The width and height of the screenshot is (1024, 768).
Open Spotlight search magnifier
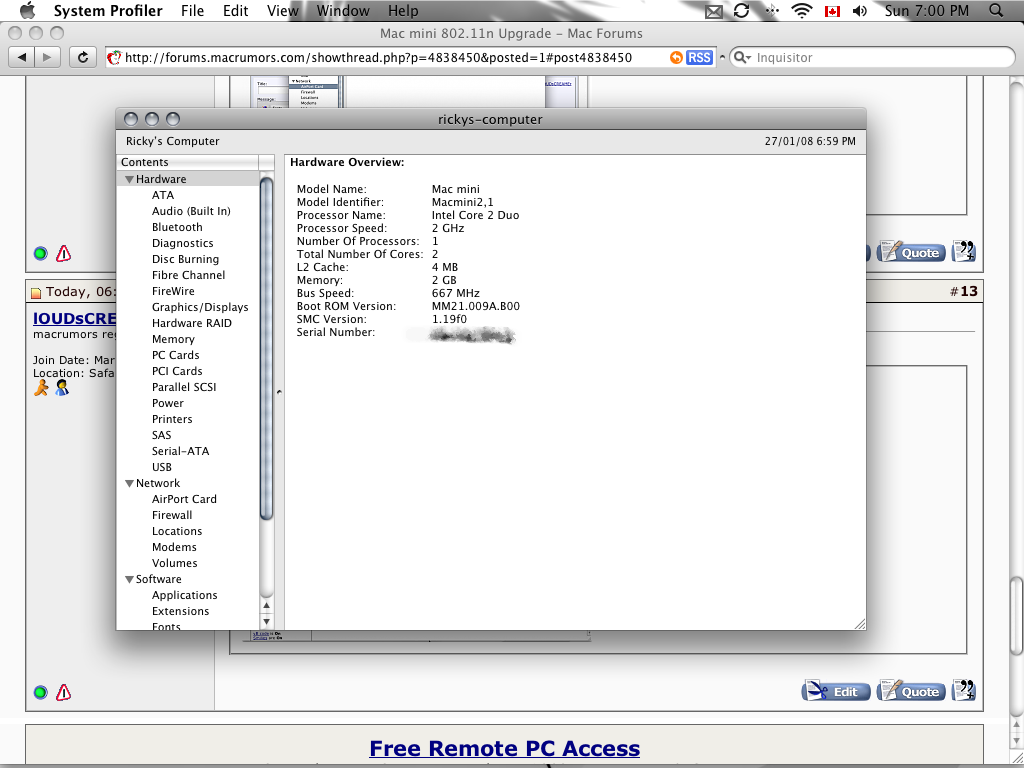[996, 10]
